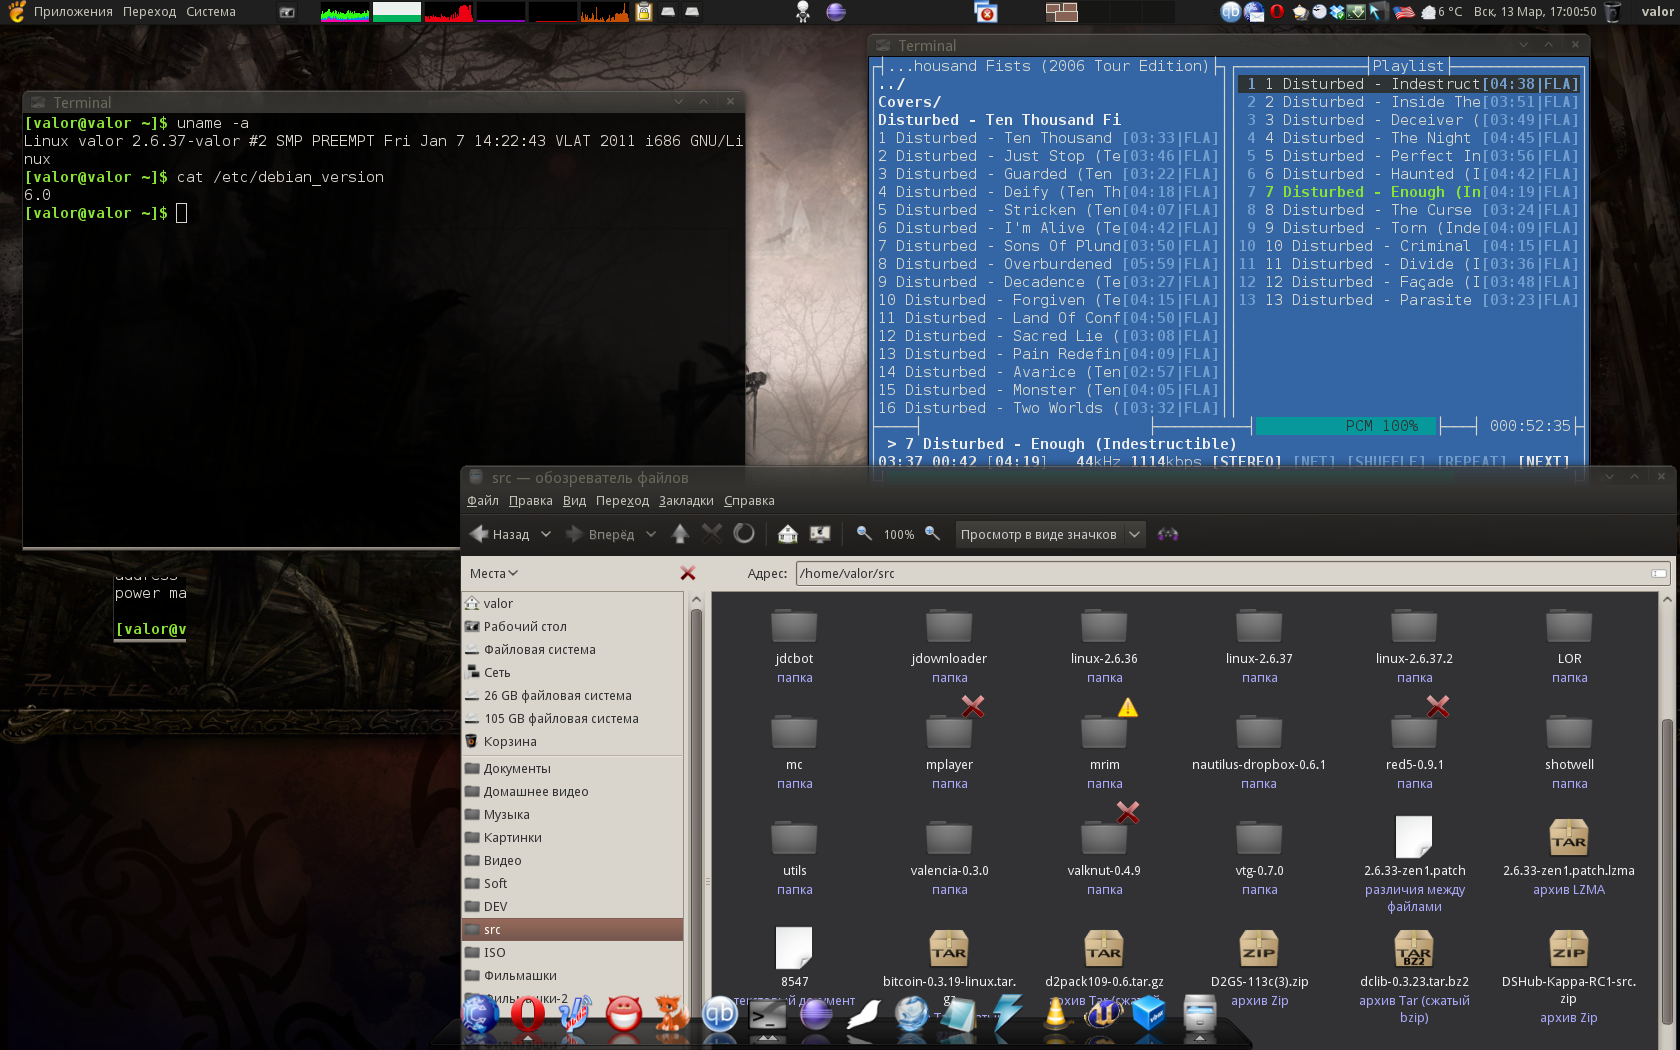
Task: Click the zoom in magnifier icon
Action: click(x=932, y=534)
